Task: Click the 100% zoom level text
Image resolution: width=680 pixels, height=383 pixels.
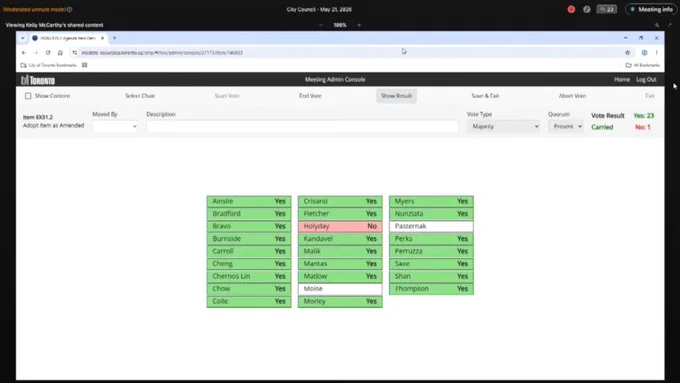Action: 340,25
